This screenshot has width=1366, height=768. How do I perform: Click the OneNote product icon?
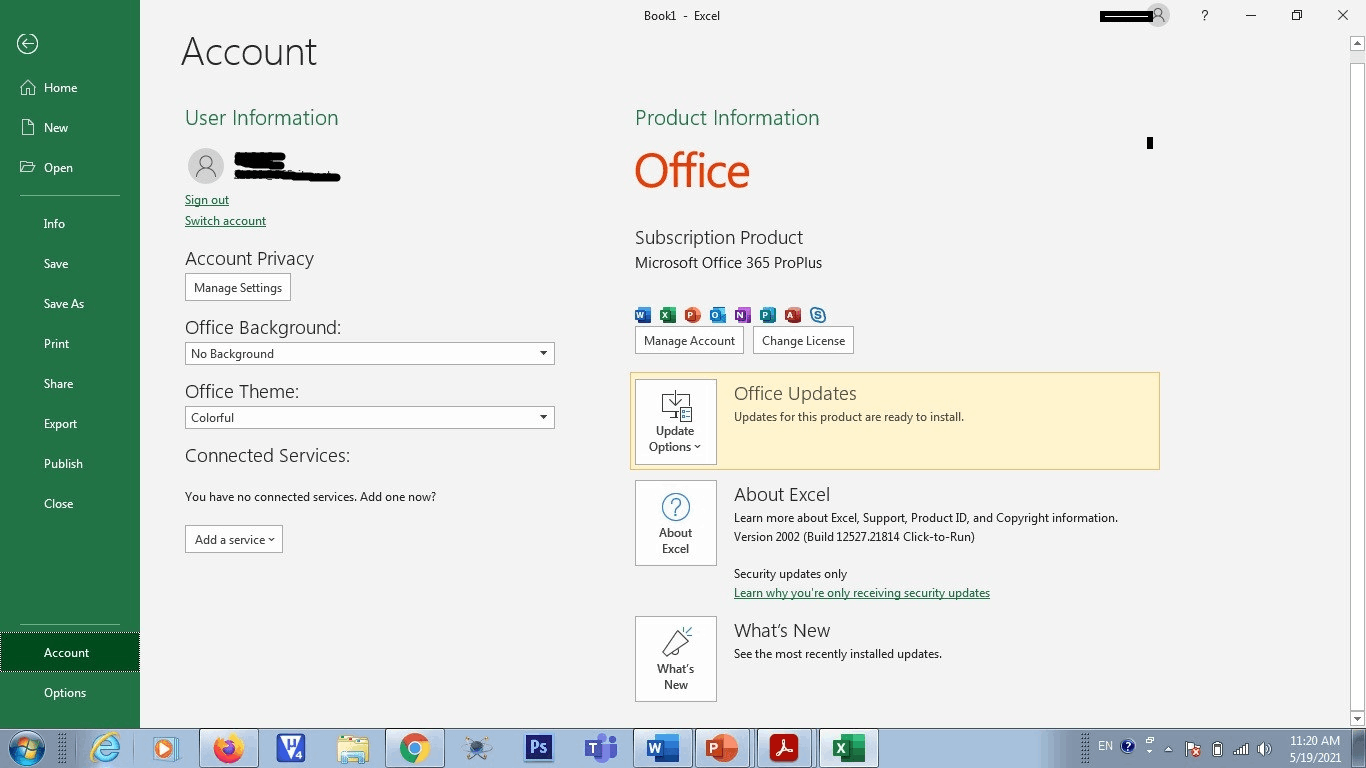(x=743, y=315)
